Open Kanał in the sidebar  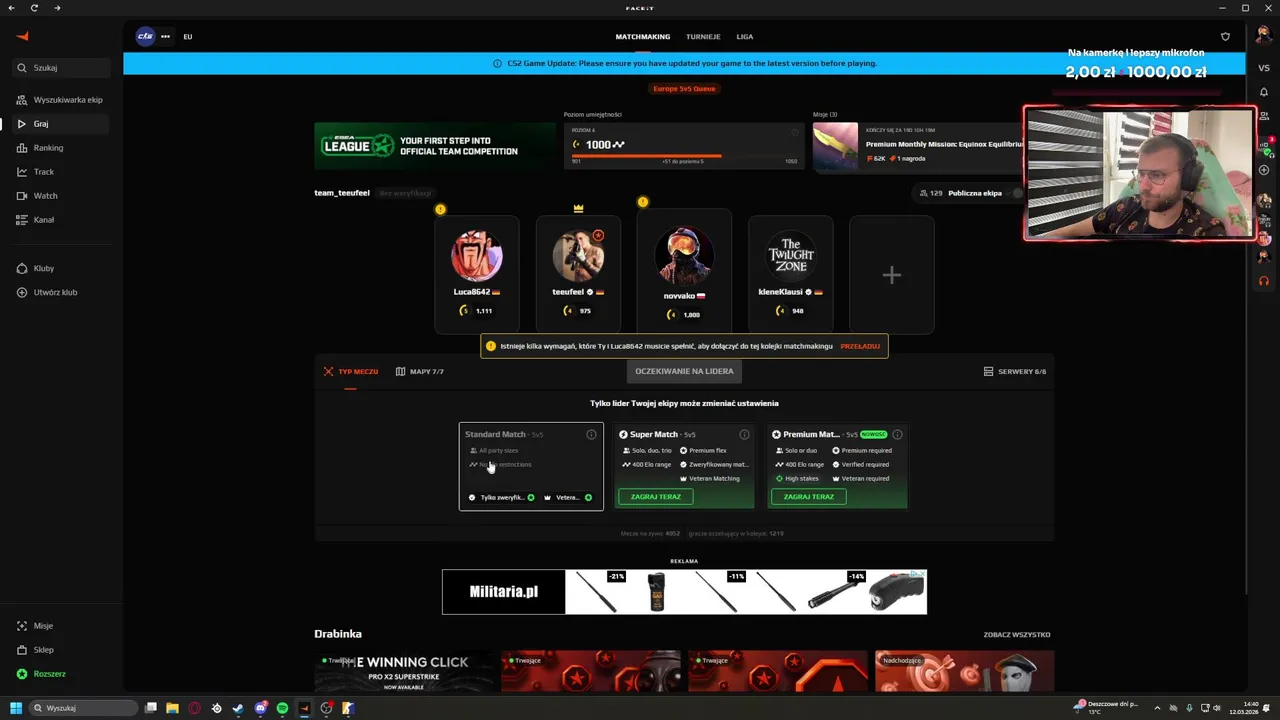point(61,220)
